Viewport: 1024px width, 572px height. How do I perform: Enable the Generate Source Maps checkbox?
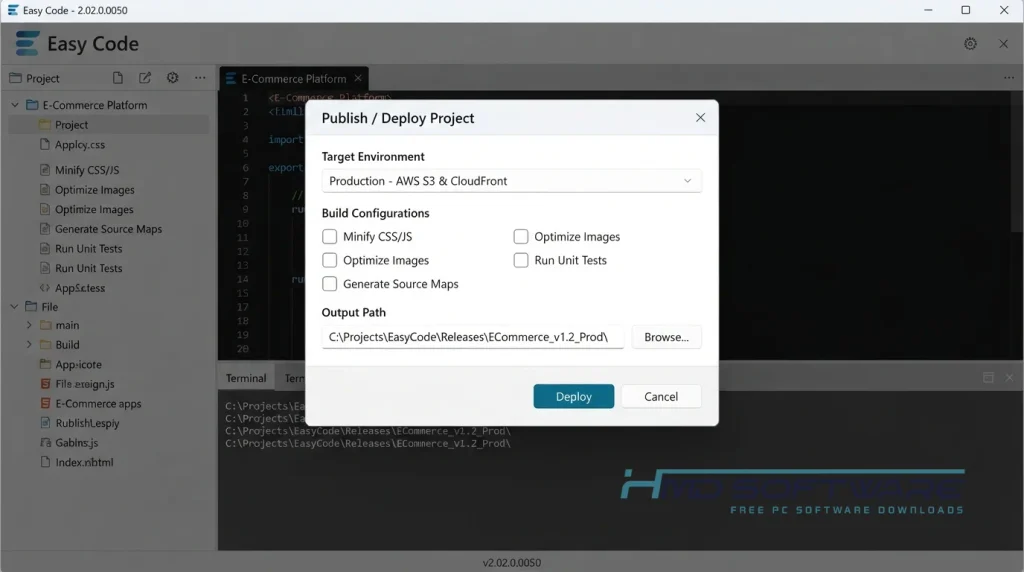(330, 283)
